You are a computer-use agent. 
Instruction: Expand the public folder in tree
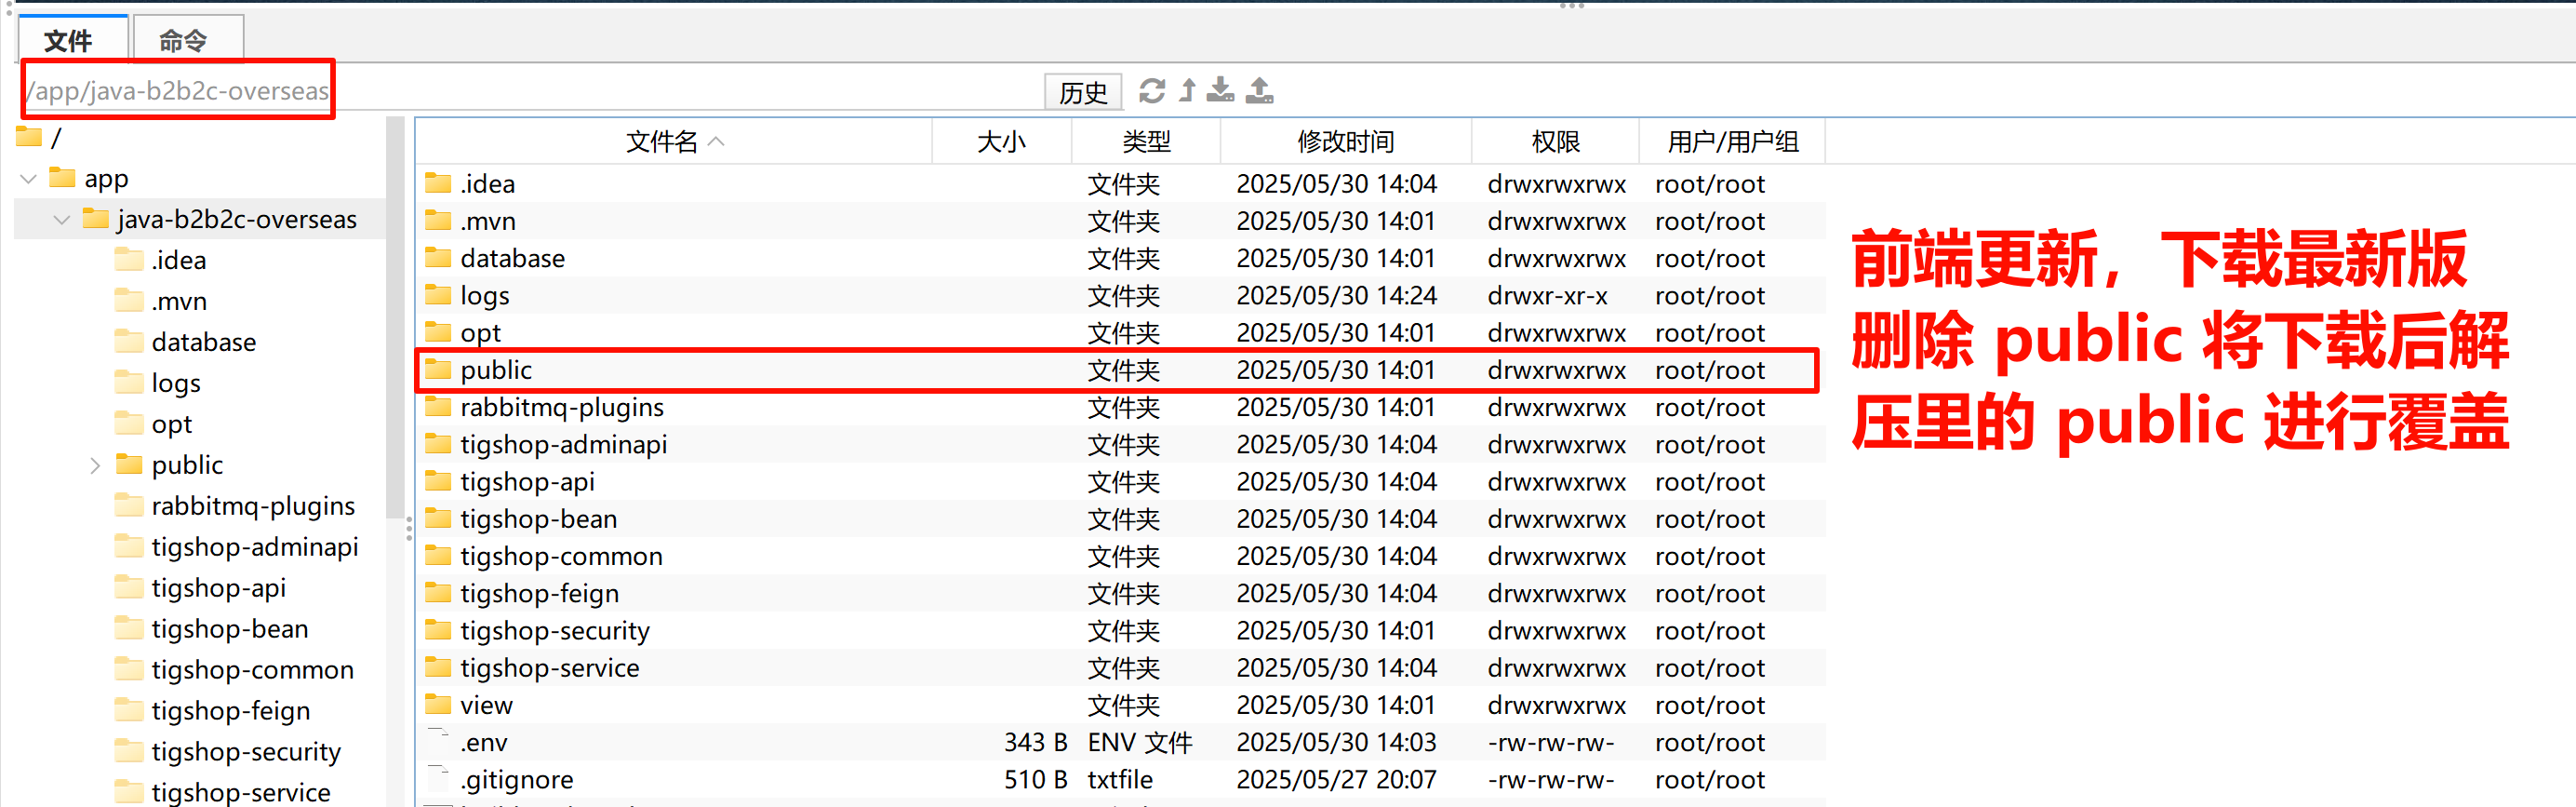coord(95,465)
